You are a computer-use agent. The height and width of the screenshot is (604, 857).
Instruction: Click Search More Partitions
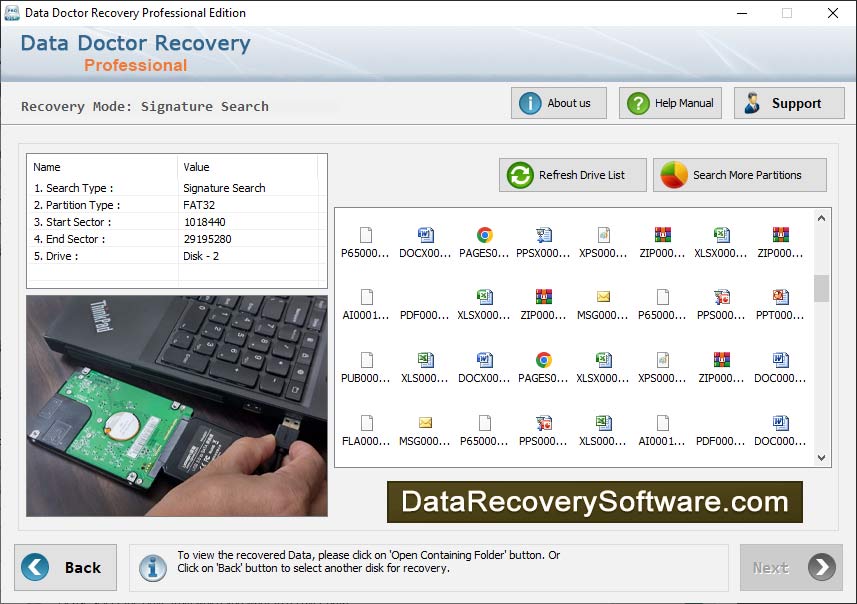(x=739, y=174)
